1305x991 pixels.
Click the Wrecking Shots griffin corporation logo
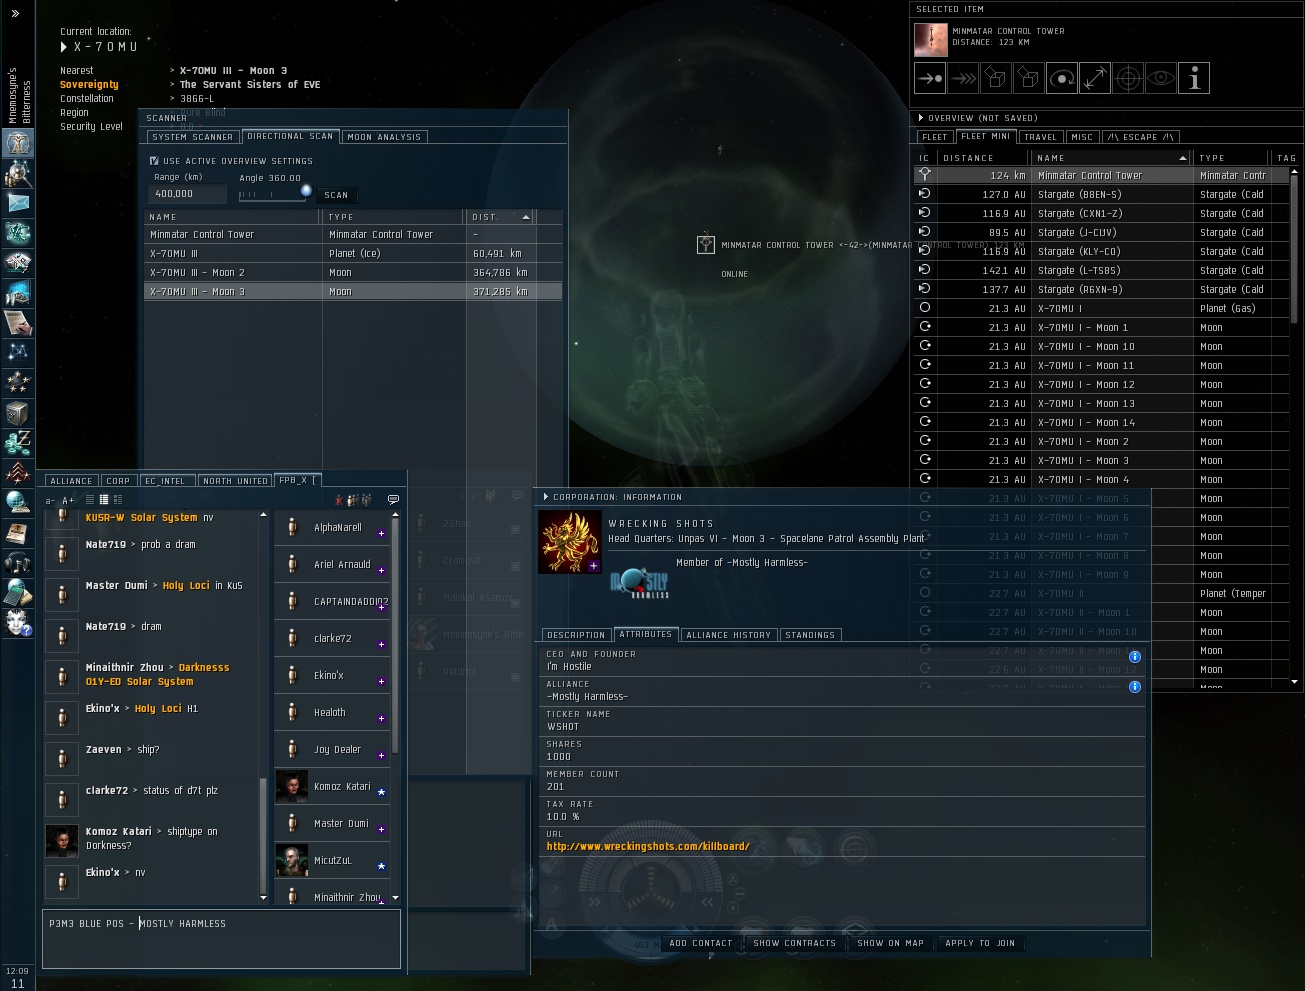570,542
